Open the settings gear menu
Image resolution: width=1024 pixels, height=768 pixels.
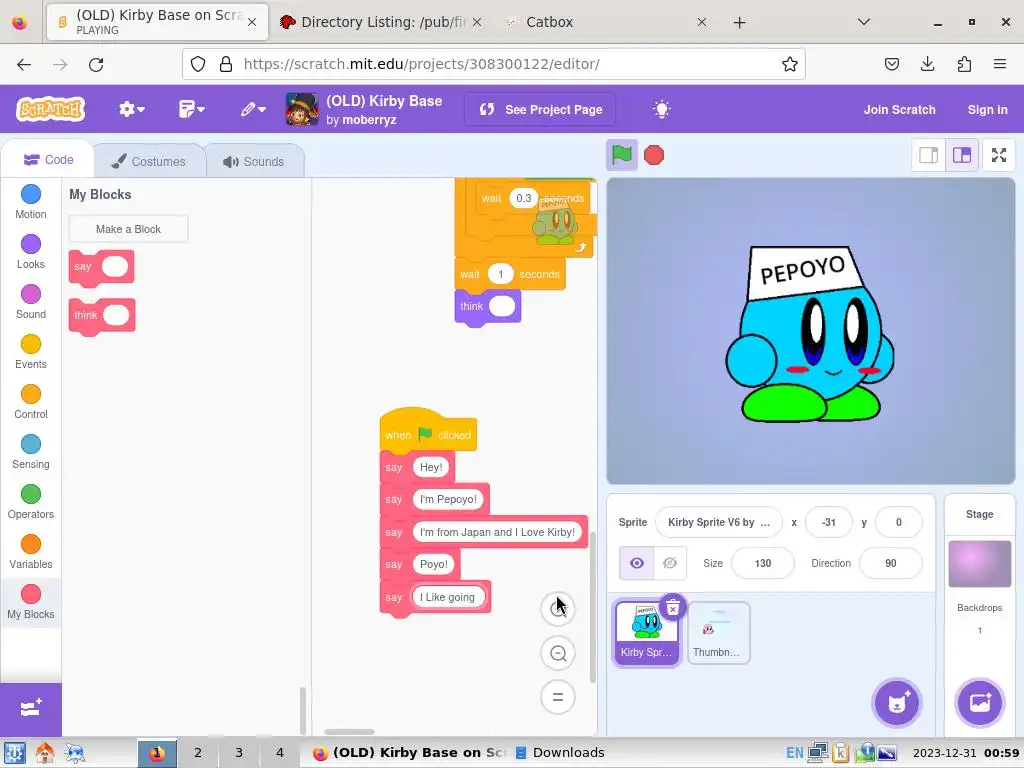coord(131,109)
